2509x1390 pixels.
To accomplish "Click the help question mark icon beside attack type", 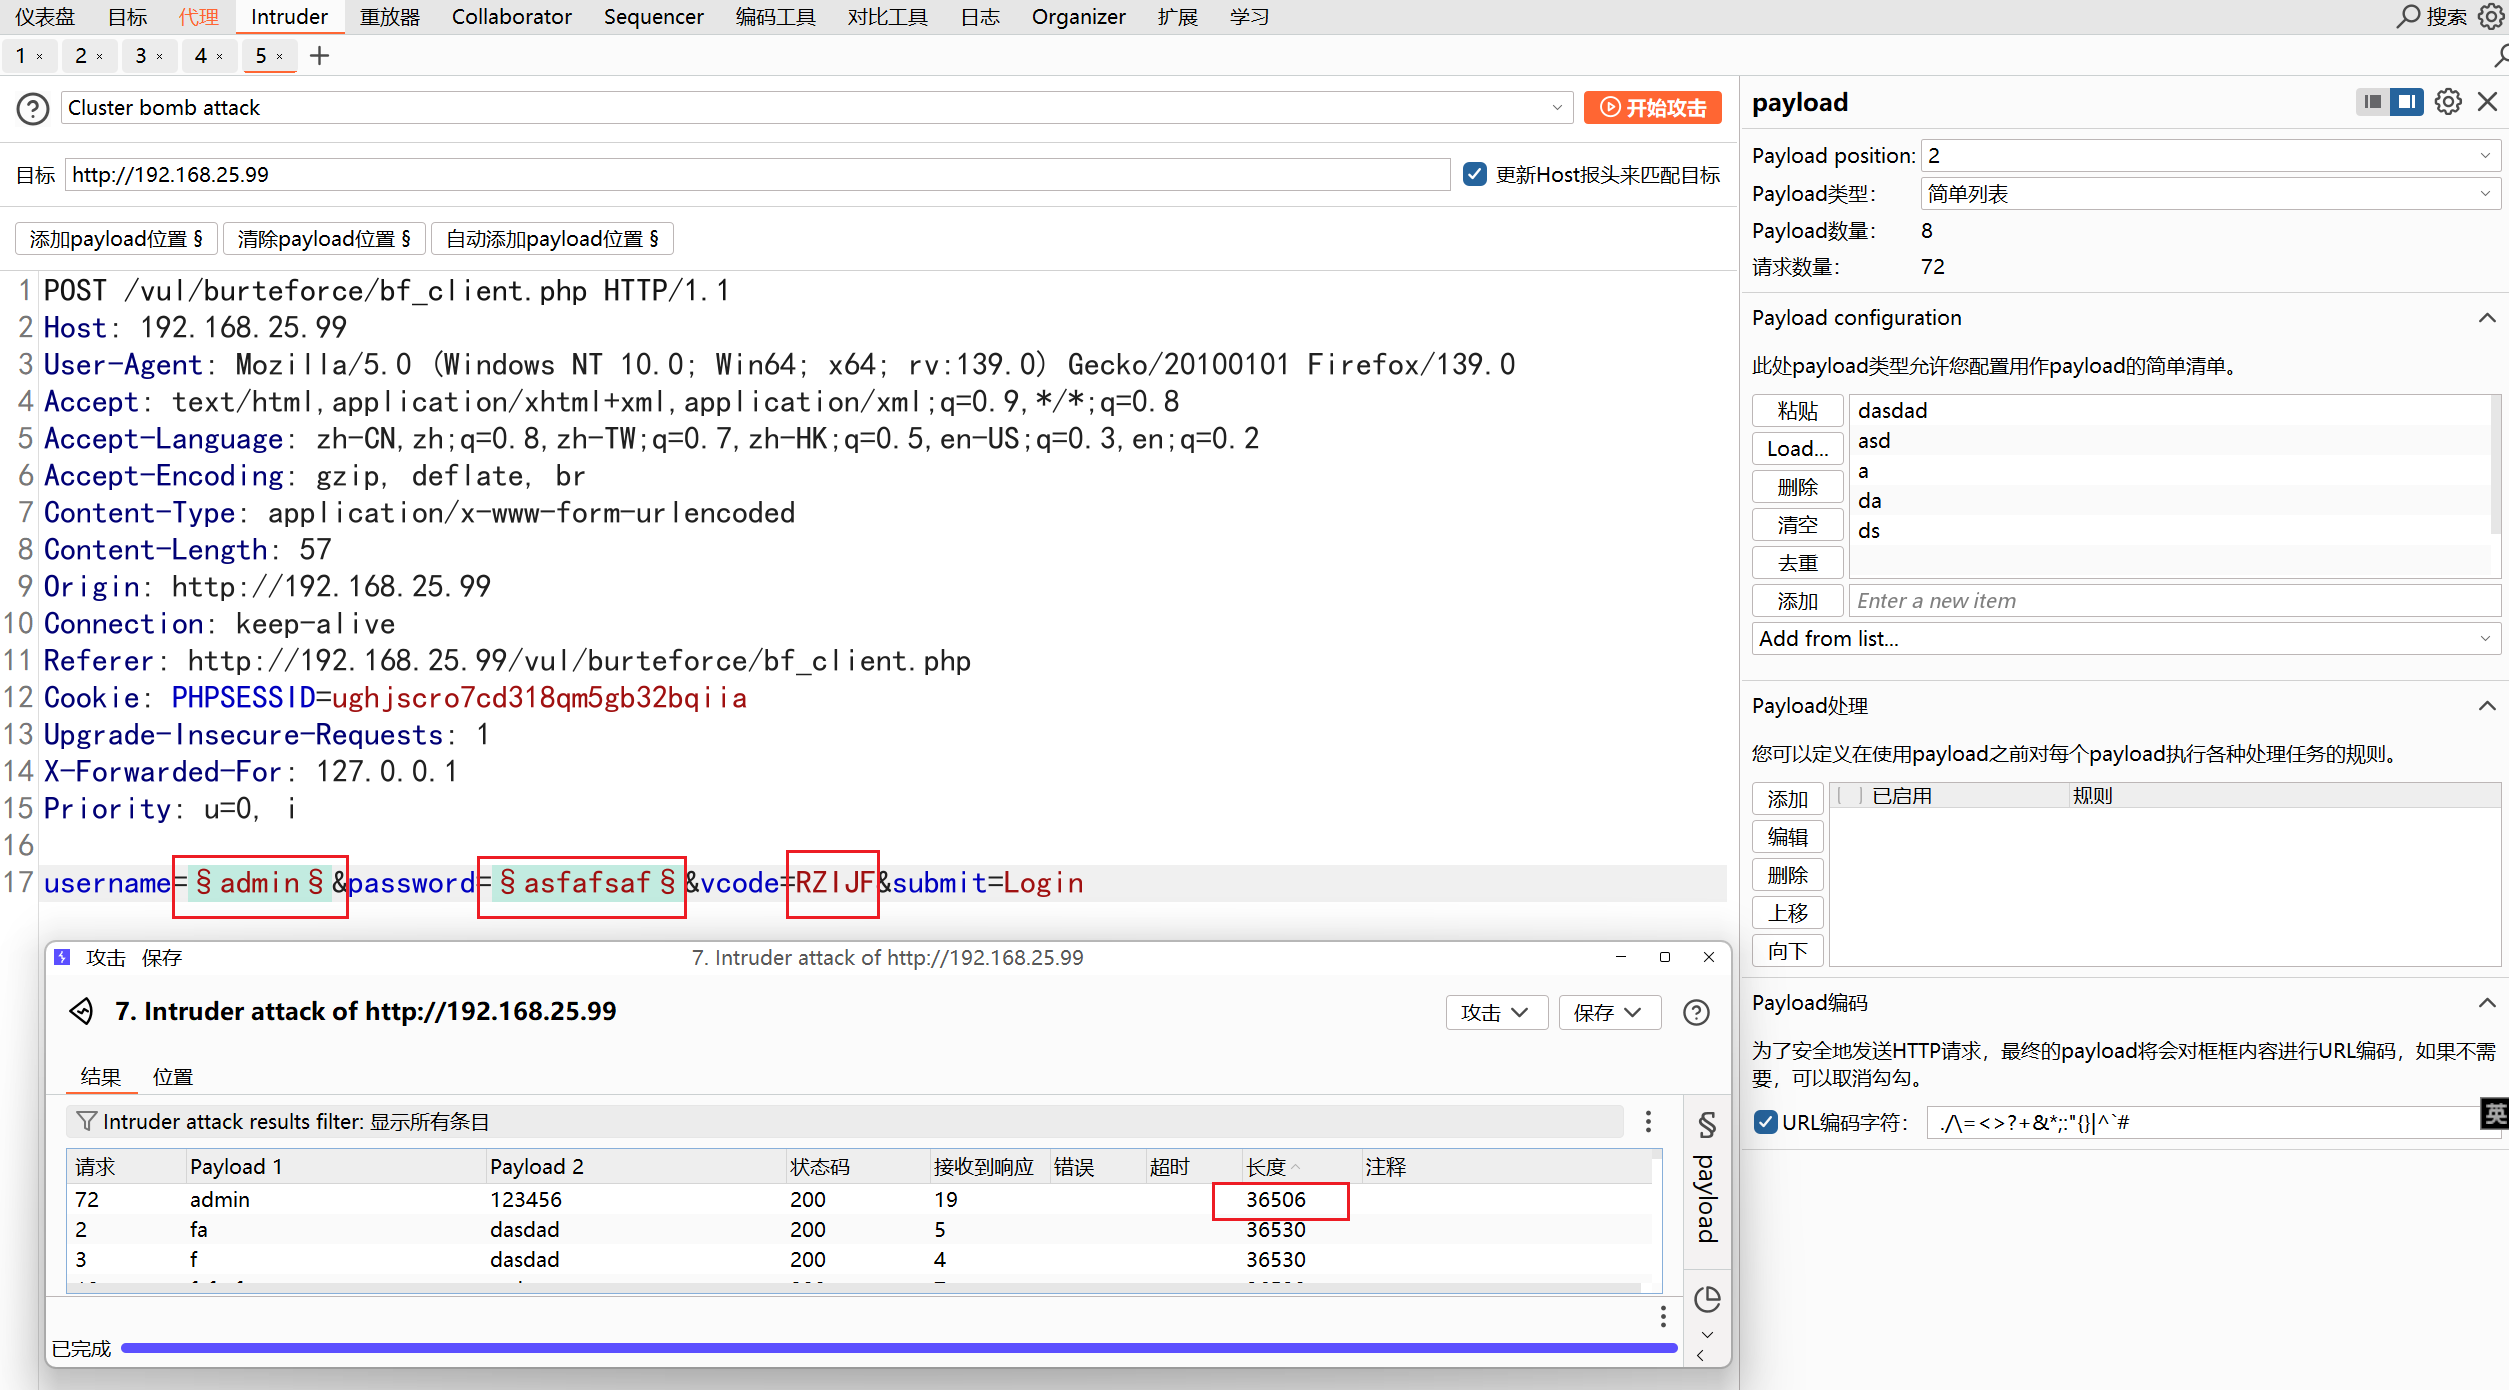I will pos(32,108).
